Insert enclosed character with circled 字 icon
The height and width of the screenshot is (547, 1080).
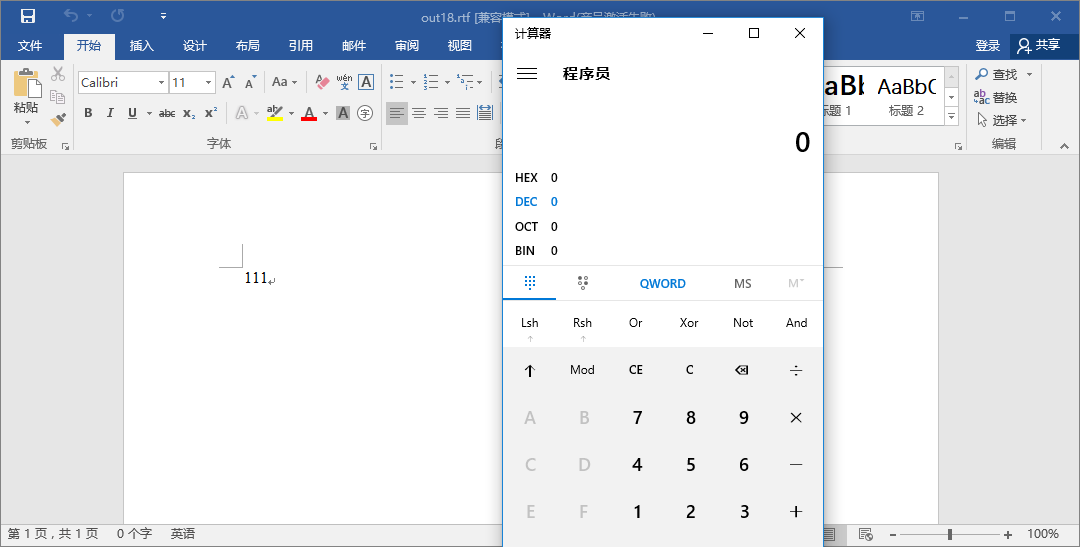(x=365, y=113)
